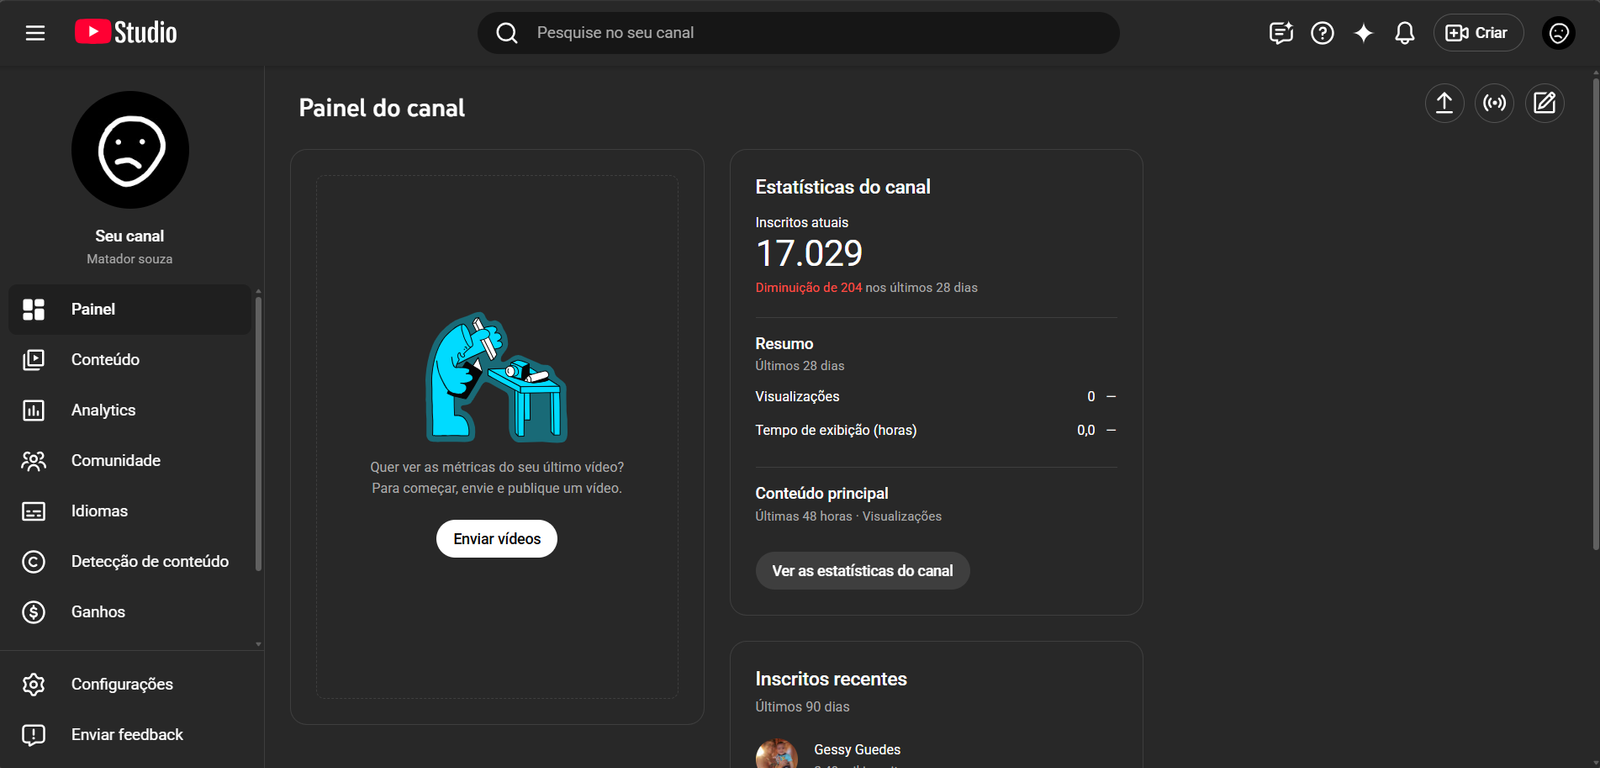Click the upload videos arrow icon

[1444, 103]
